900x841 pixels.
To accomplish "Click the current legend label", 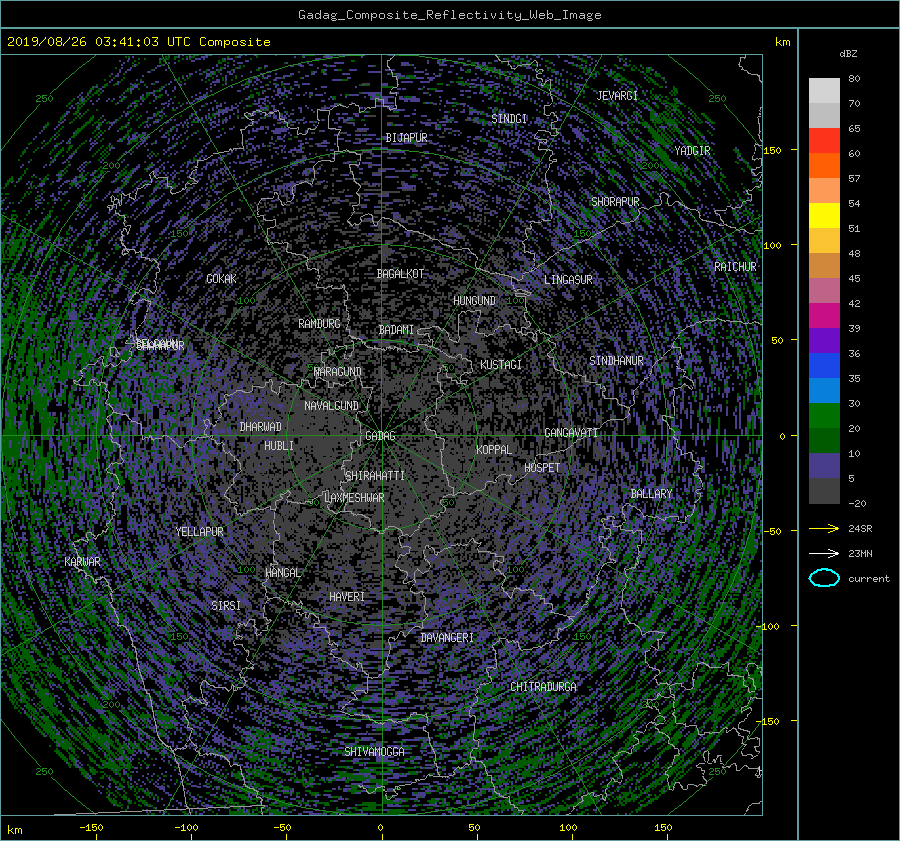I will pos(869,579).
